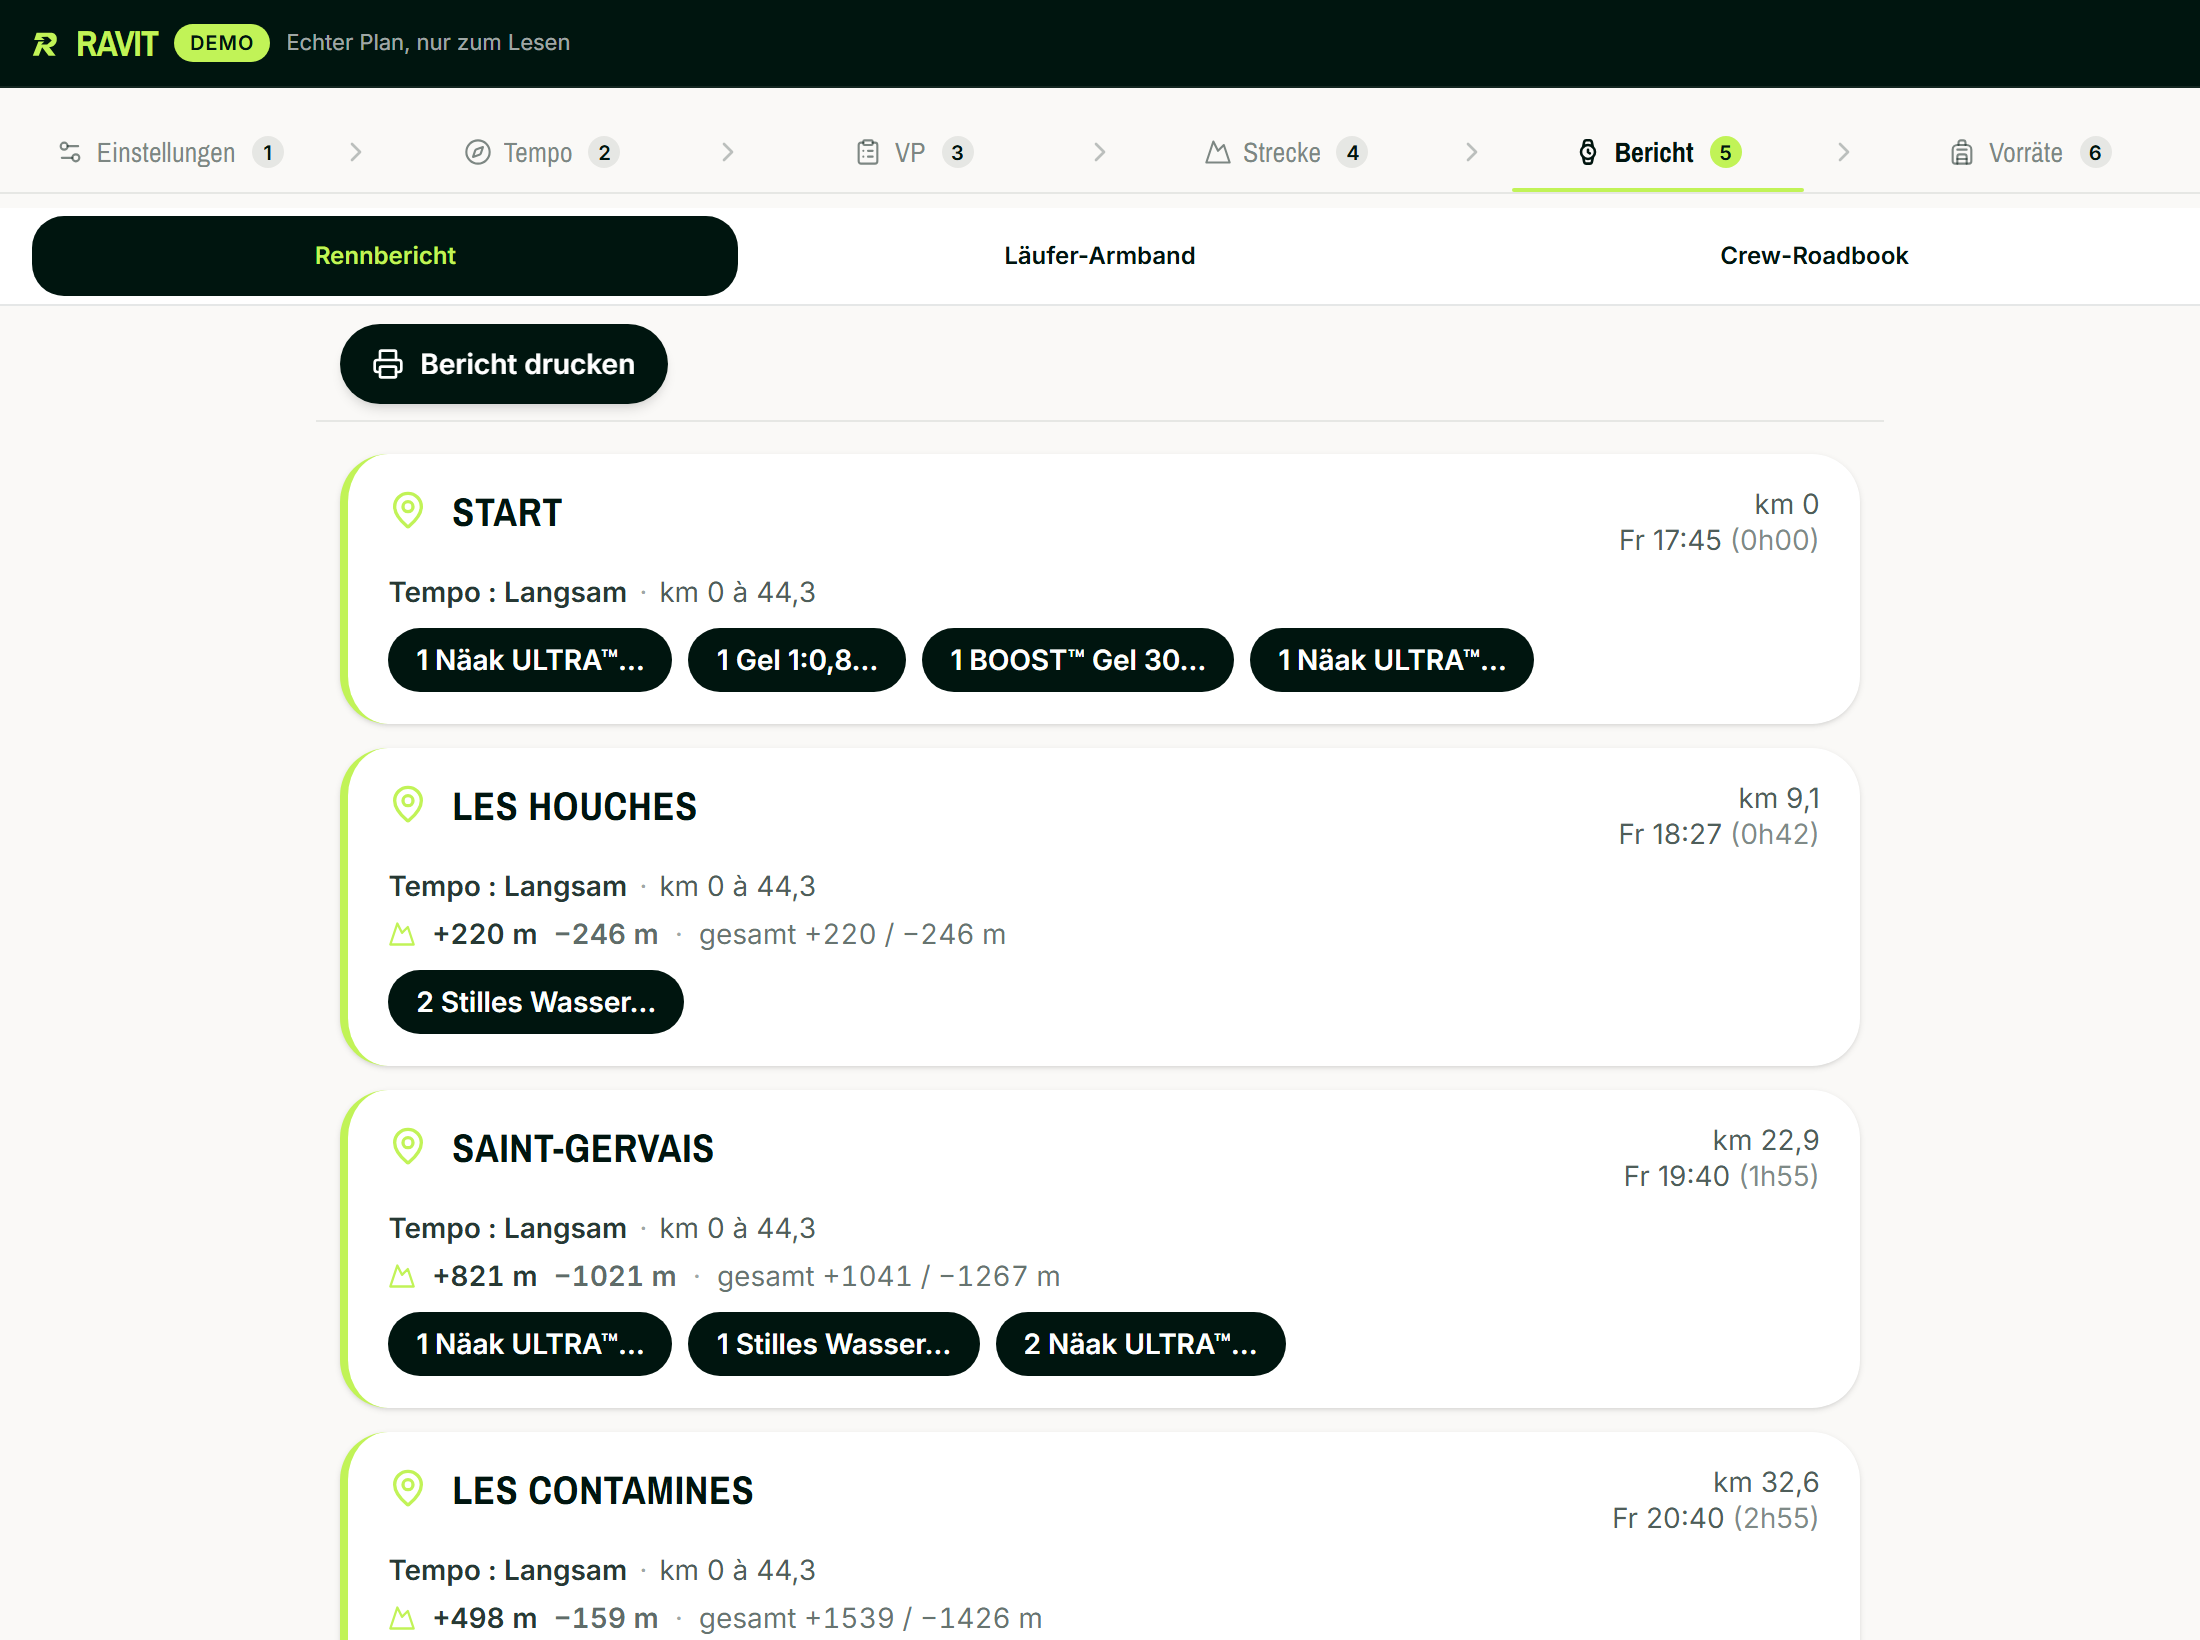
Task: Open the Einstellungen step tab
Action: tap(171, 152)
